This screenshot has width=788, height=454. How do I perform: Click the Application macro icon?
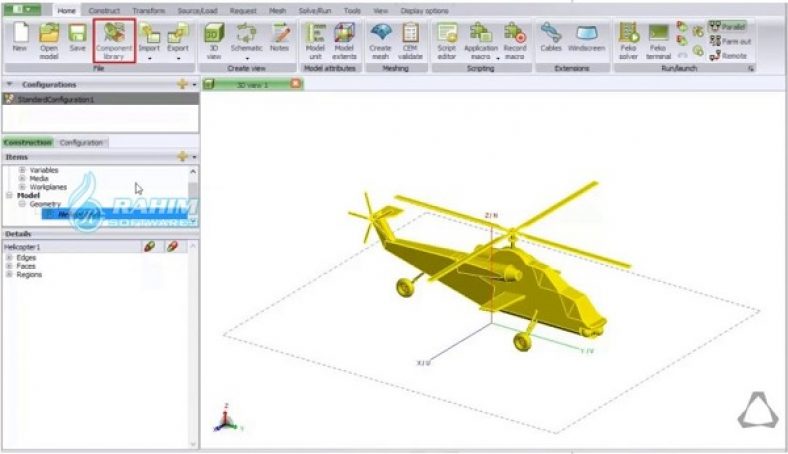480,34
